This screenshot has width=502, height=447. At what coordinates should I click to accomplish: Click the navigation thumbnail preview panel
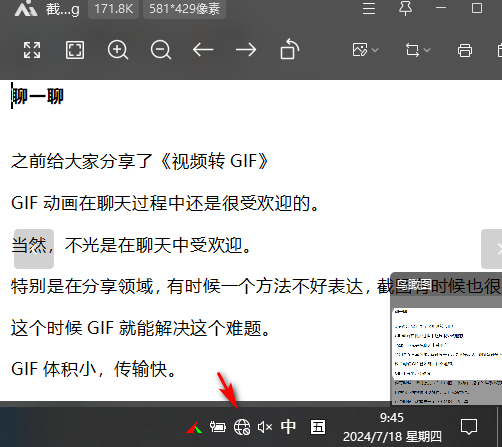coord(446,339)
